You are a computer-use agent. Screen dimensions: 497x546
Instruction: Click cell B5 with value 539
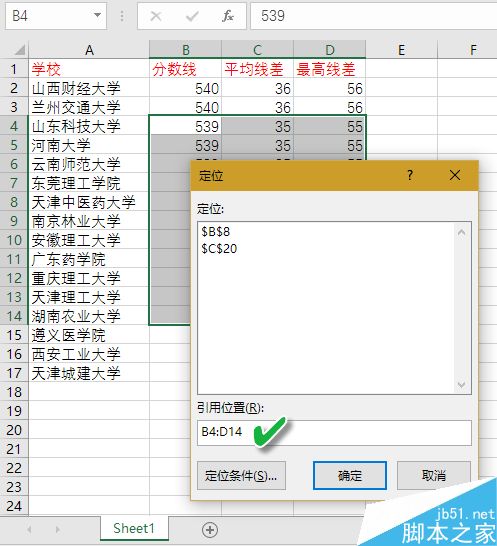185,145
